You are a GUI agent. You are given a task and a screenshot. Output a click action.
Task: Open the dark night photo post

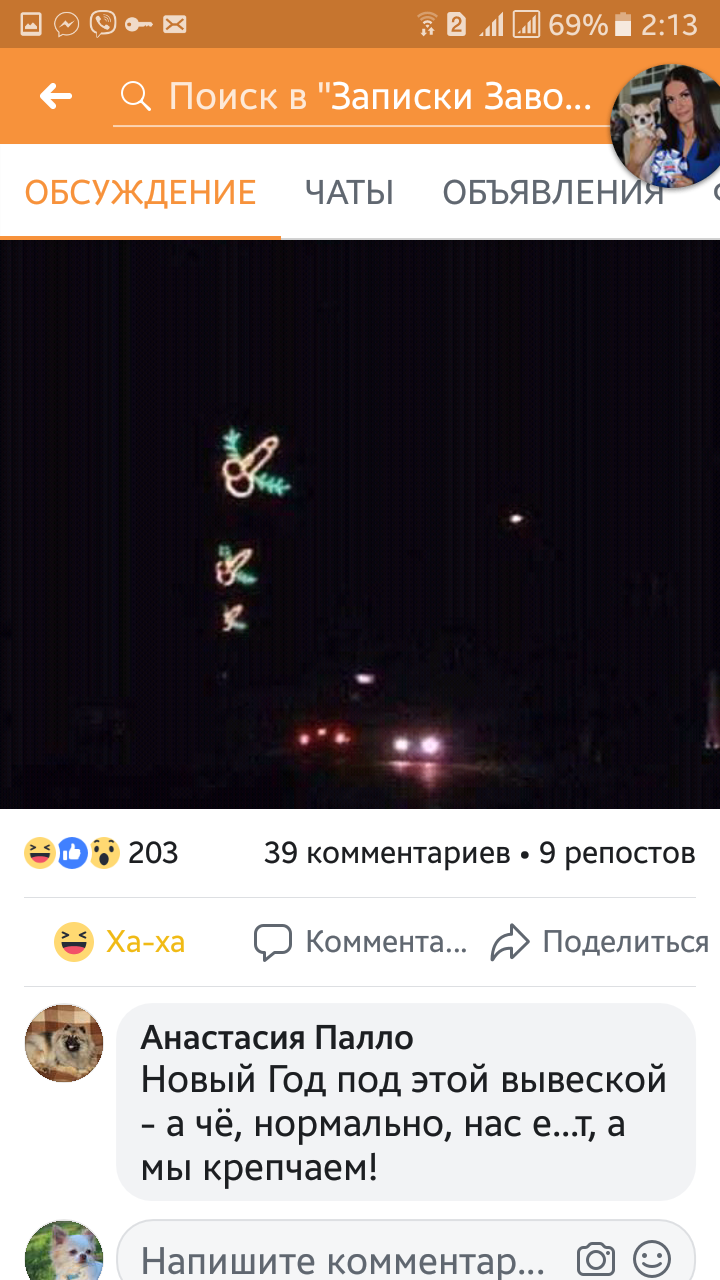tap(360, 524)
